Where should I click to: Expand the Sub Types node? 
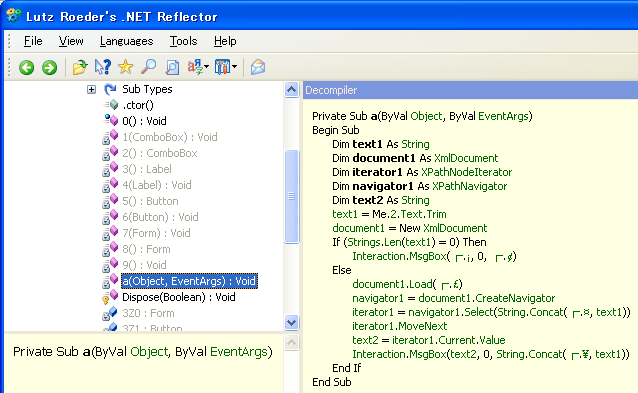[92, 89]
